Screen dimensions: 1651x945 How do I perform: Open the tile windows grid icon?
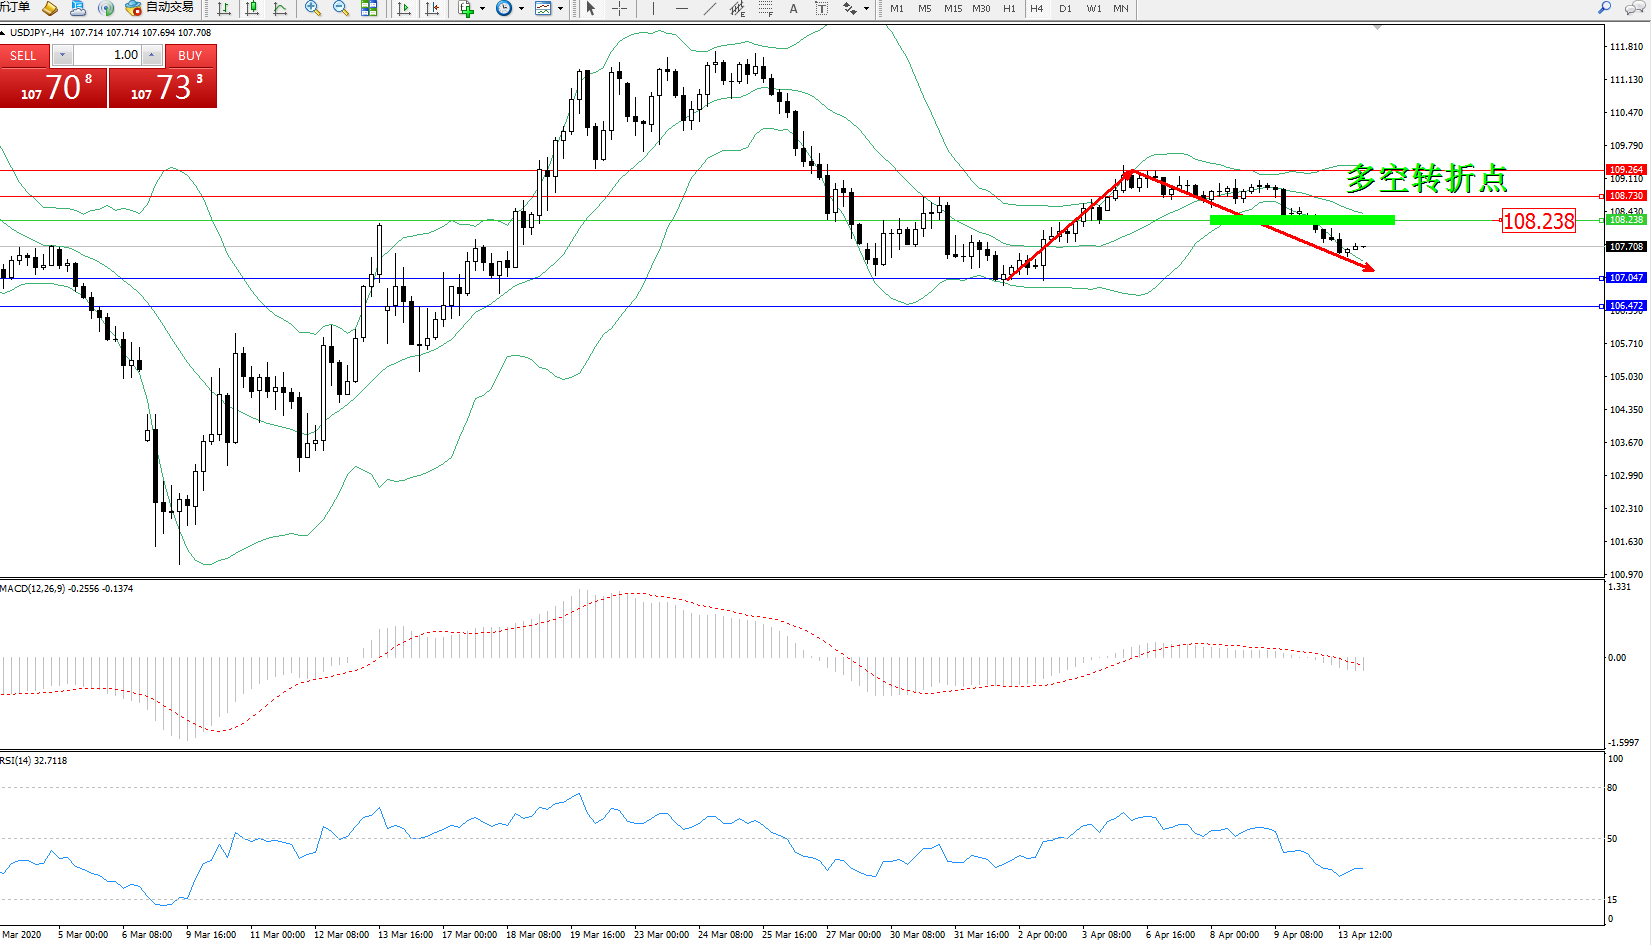[x=369, y=9]
